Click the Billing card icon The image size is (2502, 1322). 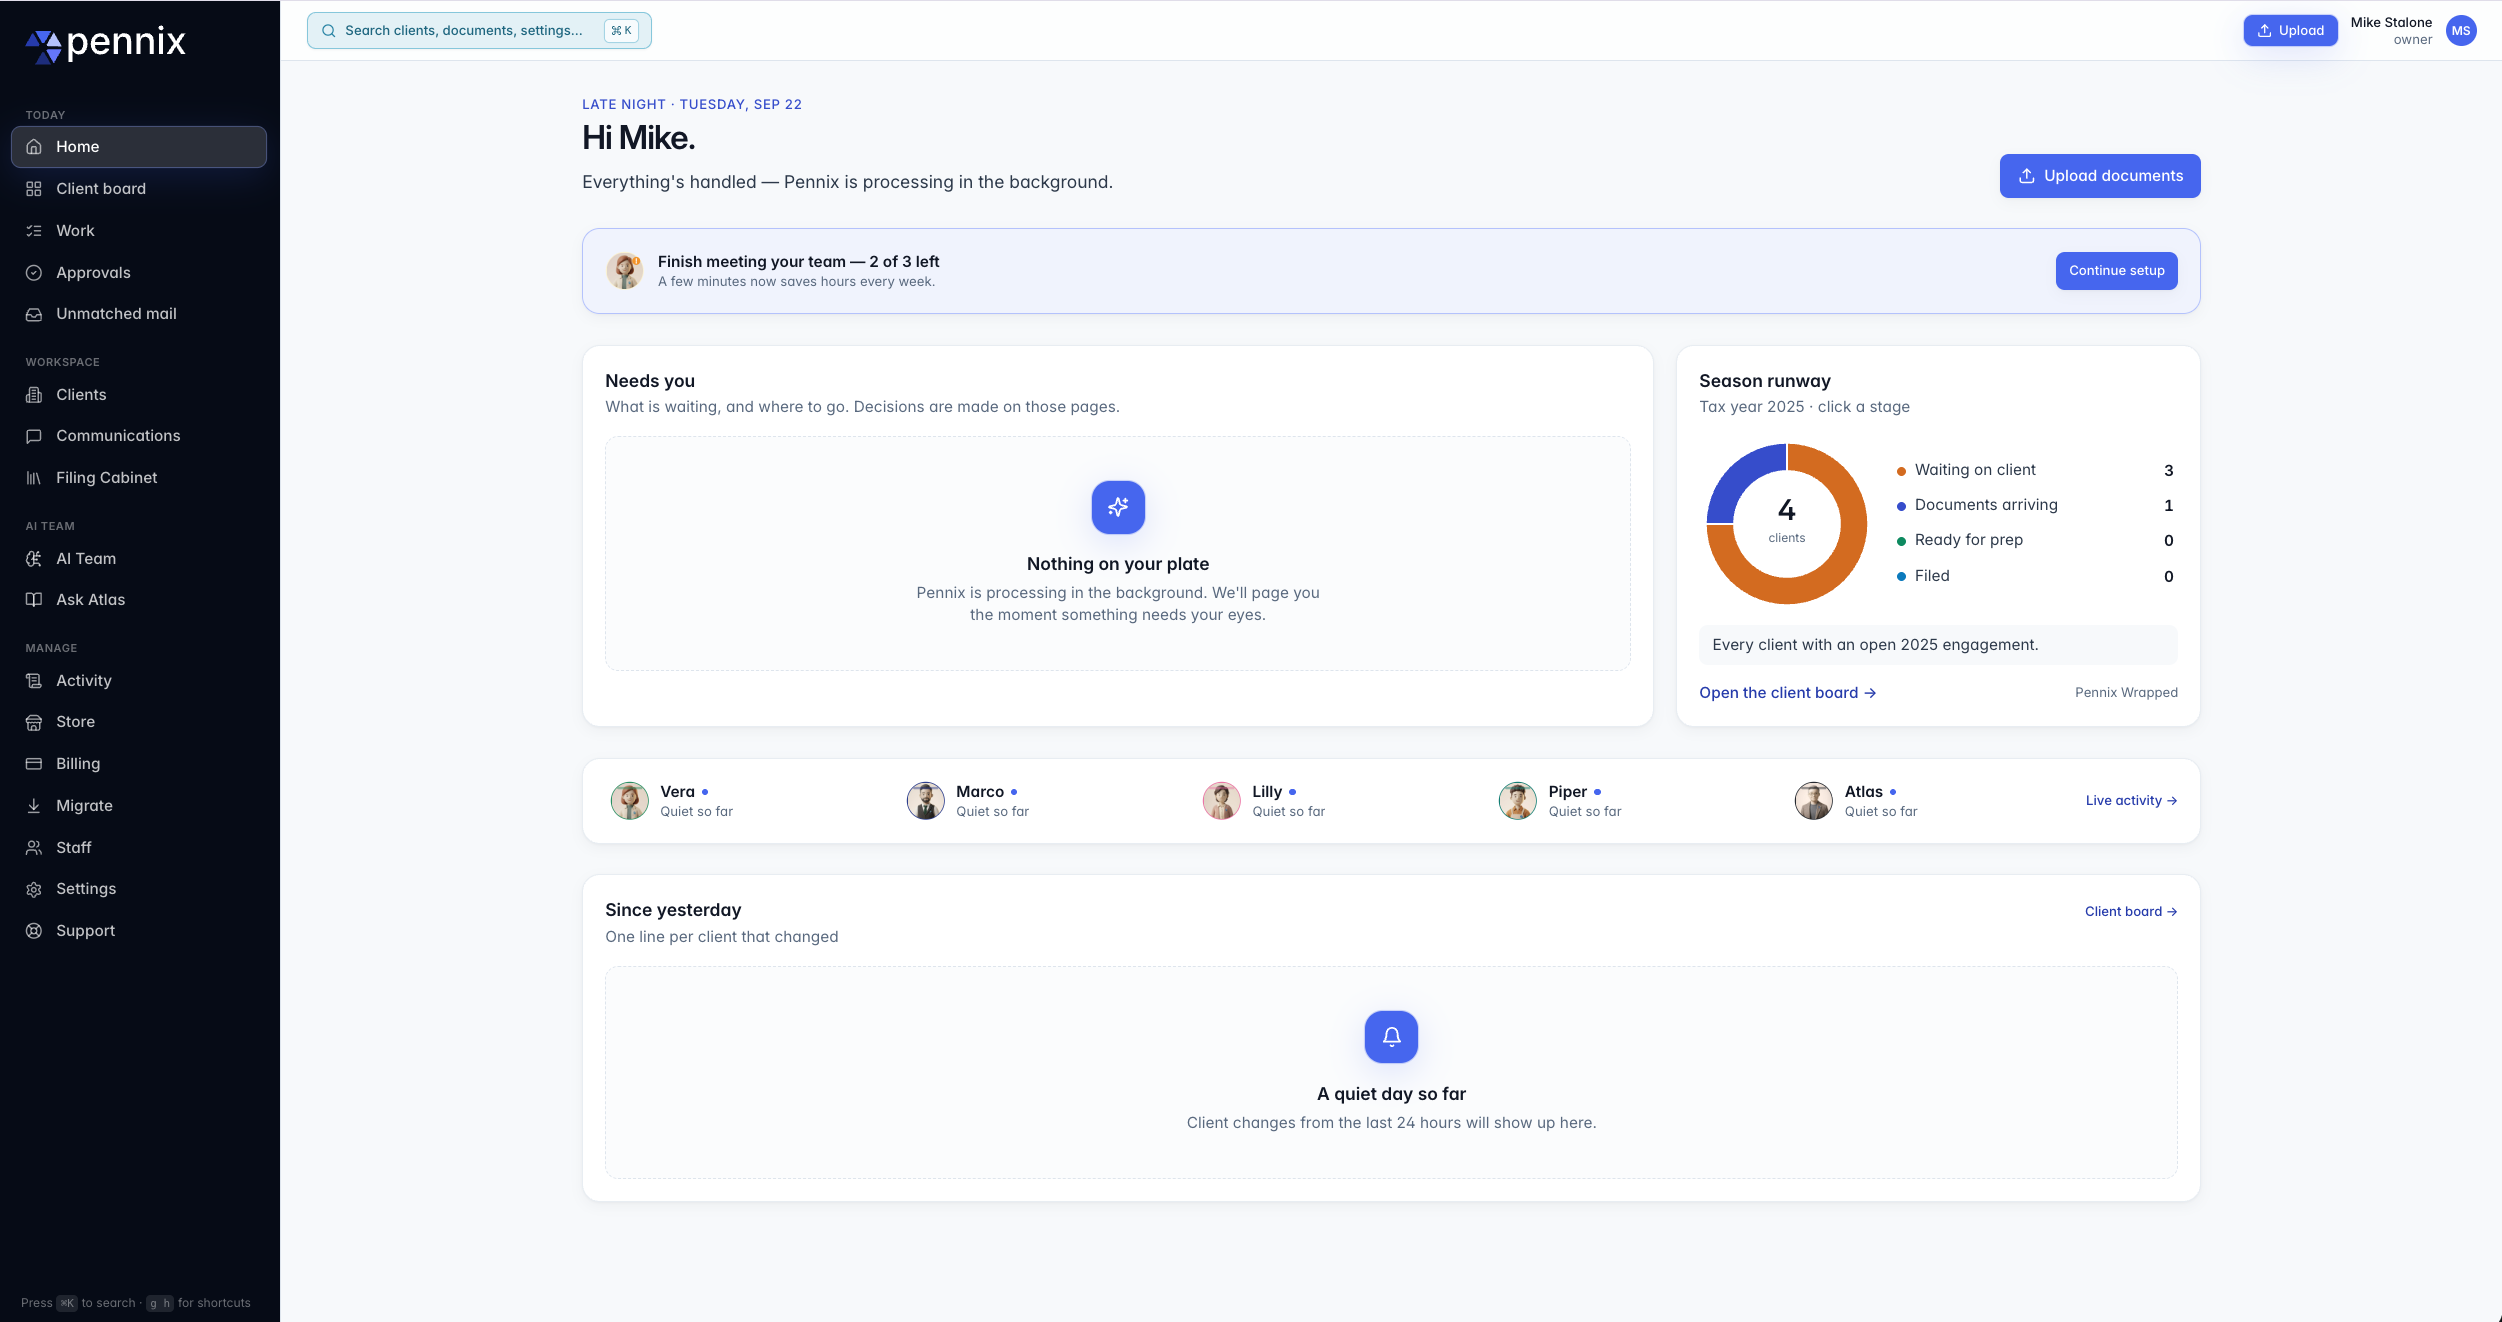pos(34,764)
